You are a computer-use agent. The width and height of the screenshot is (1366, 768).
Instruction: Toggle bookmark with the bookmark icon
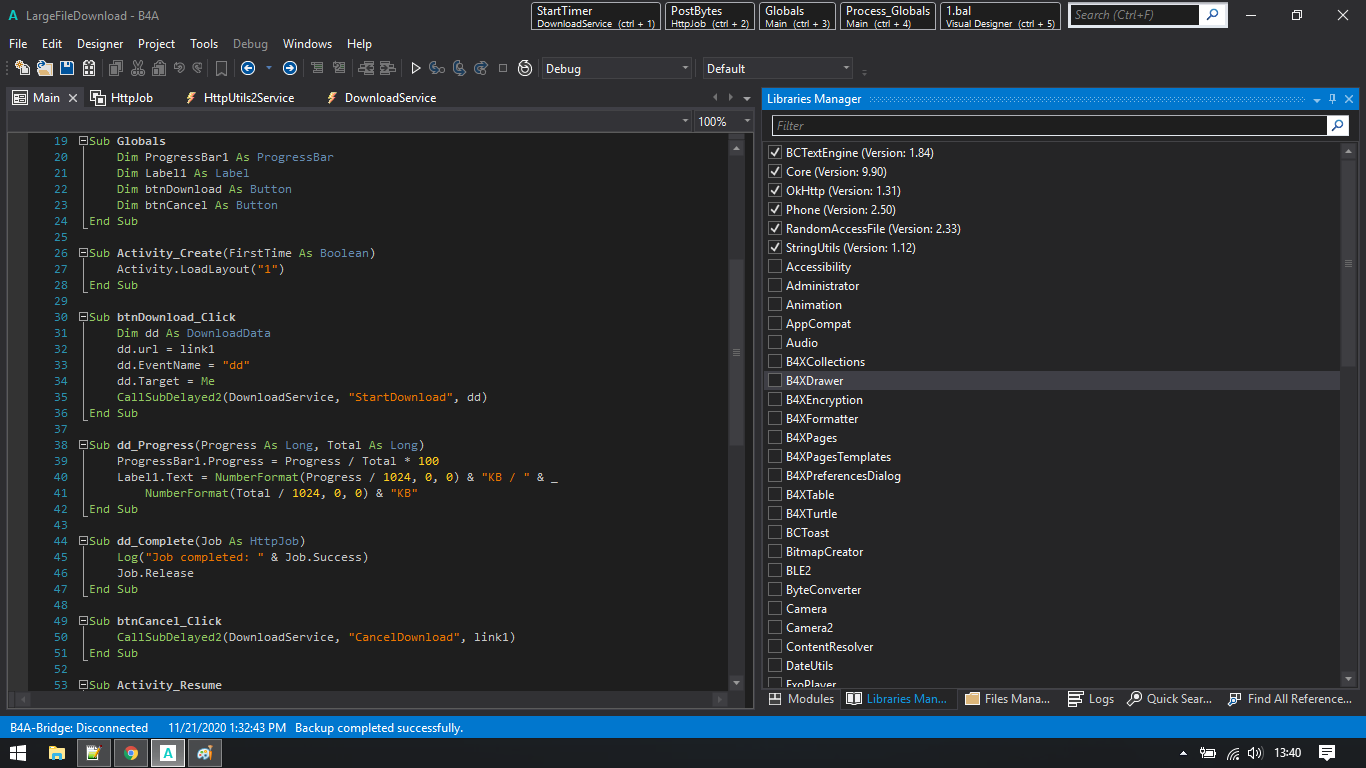coord(221,68)
